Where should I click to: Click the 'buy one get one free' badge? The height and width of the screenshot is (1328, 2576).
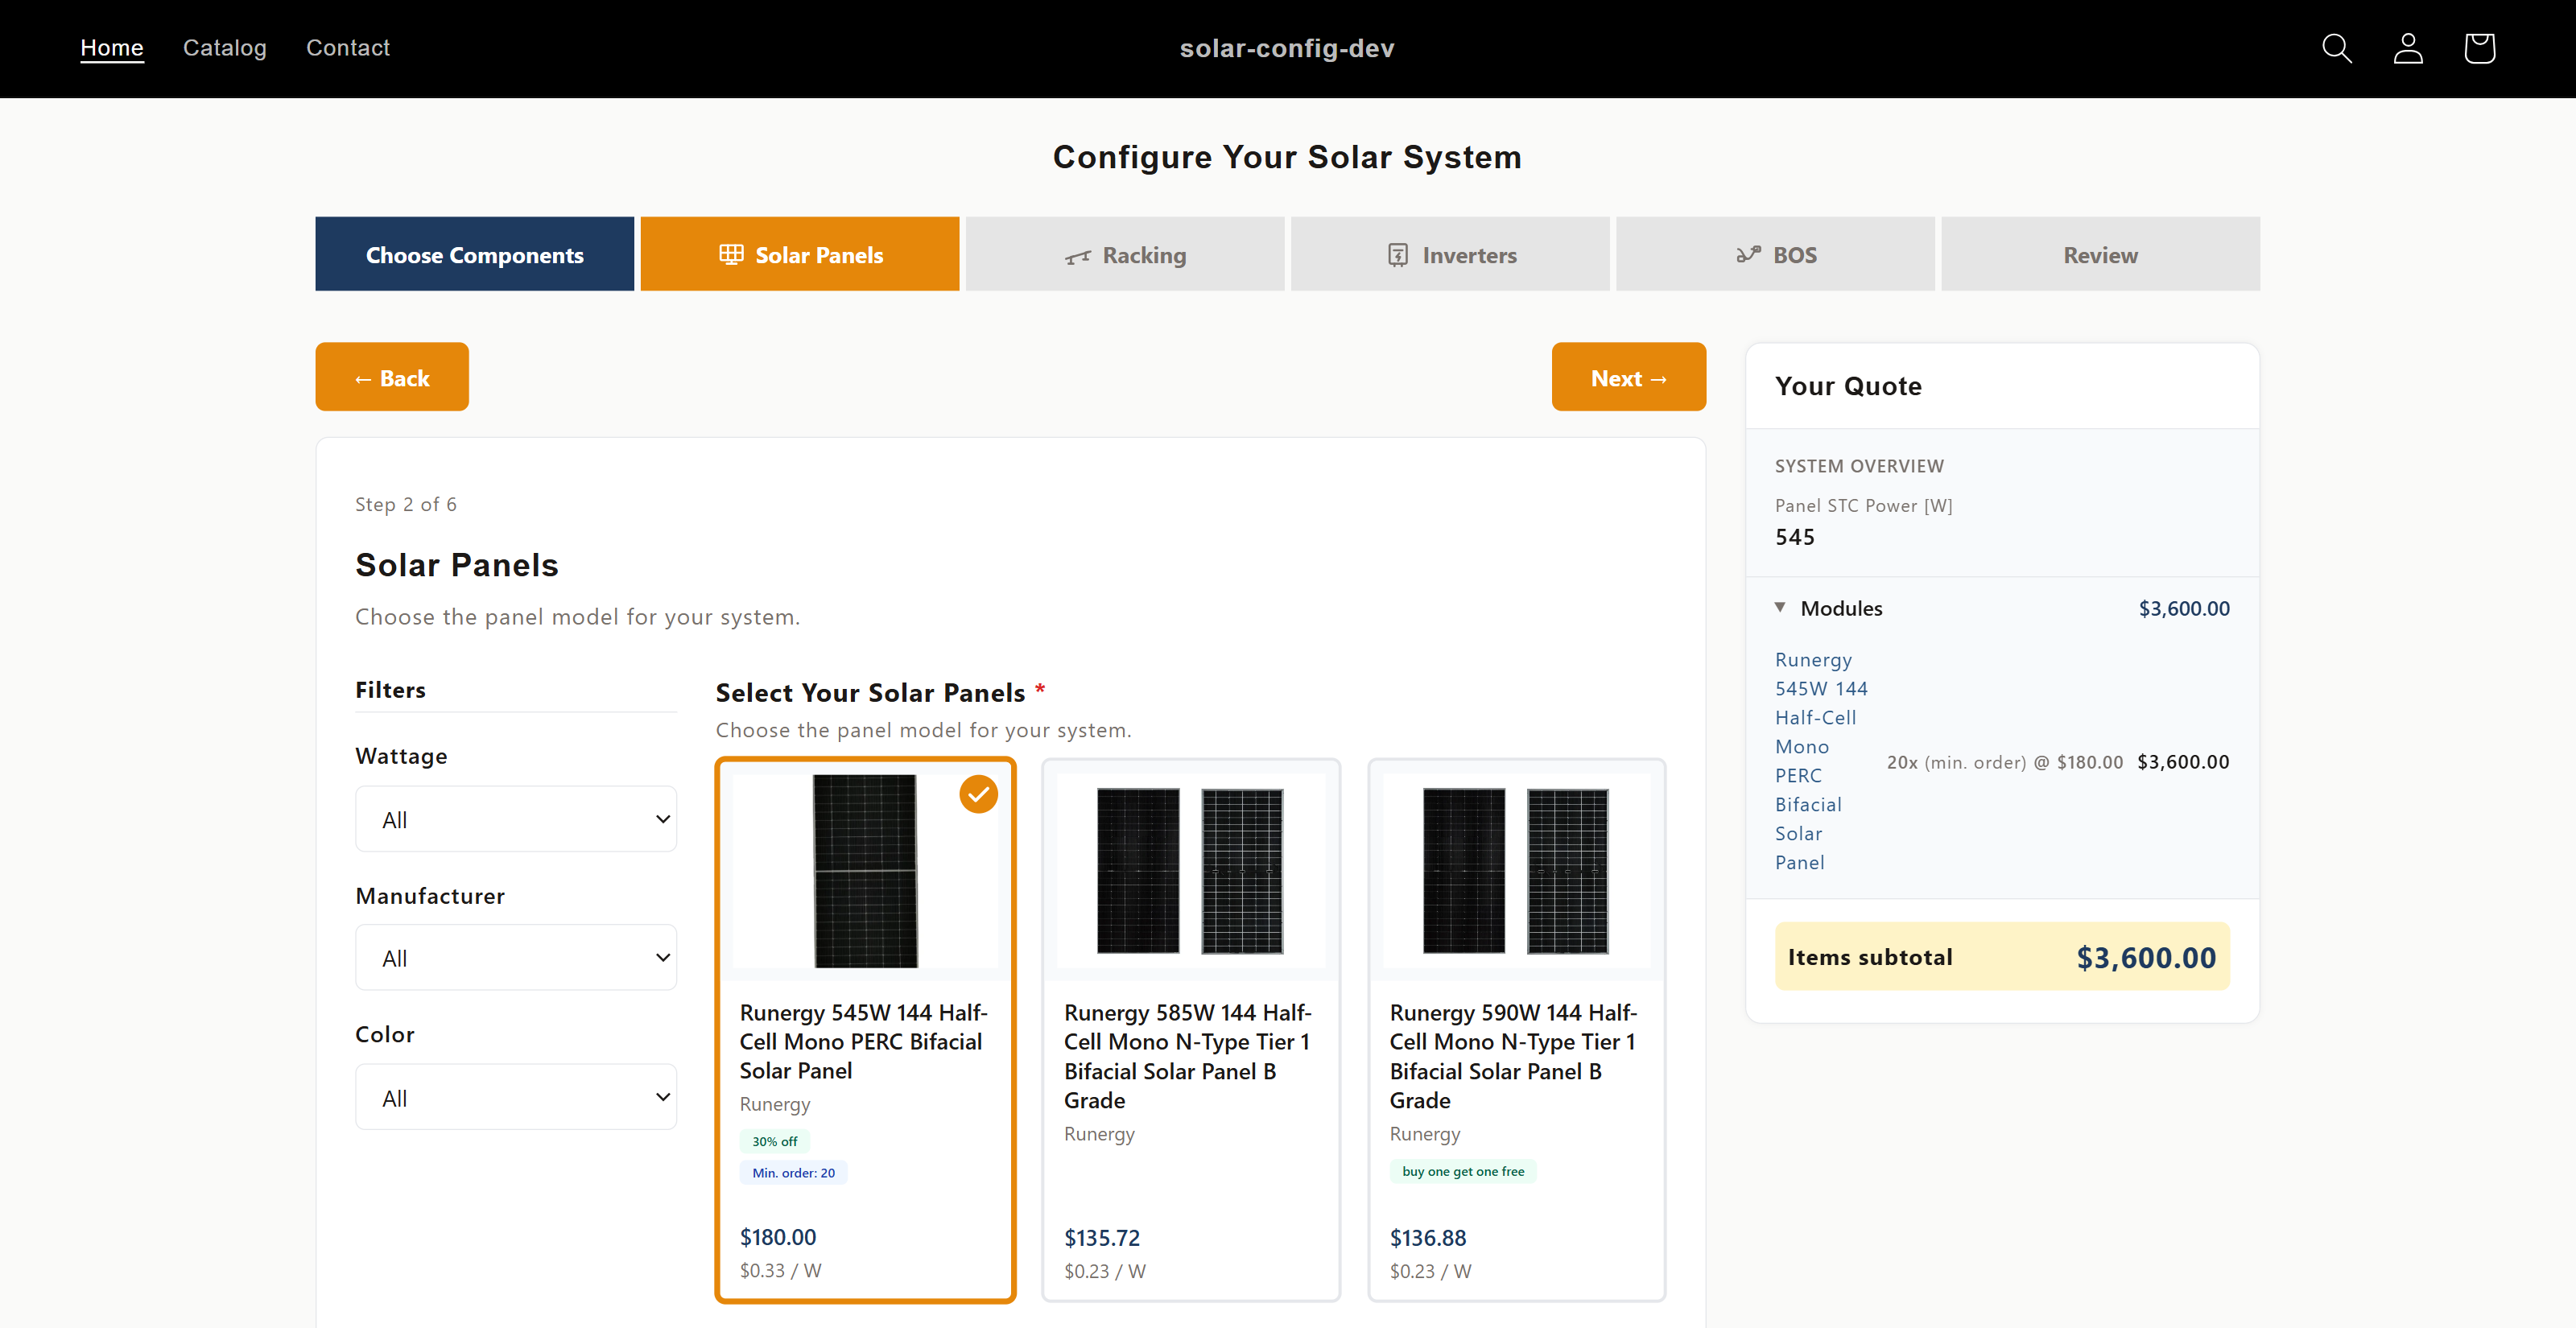[1463, 1171]
